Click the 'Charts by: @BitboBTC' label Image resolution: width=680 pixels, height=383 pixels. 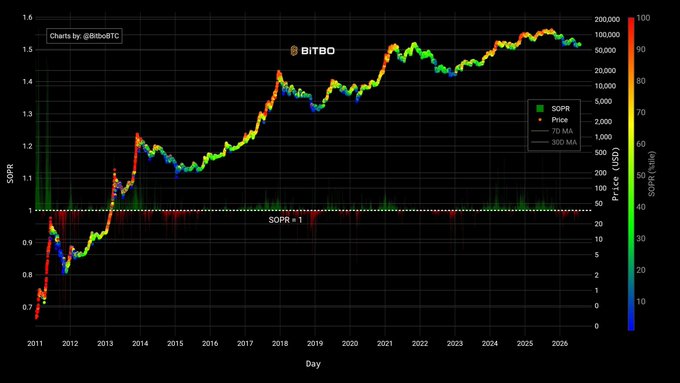coord(84,36)
